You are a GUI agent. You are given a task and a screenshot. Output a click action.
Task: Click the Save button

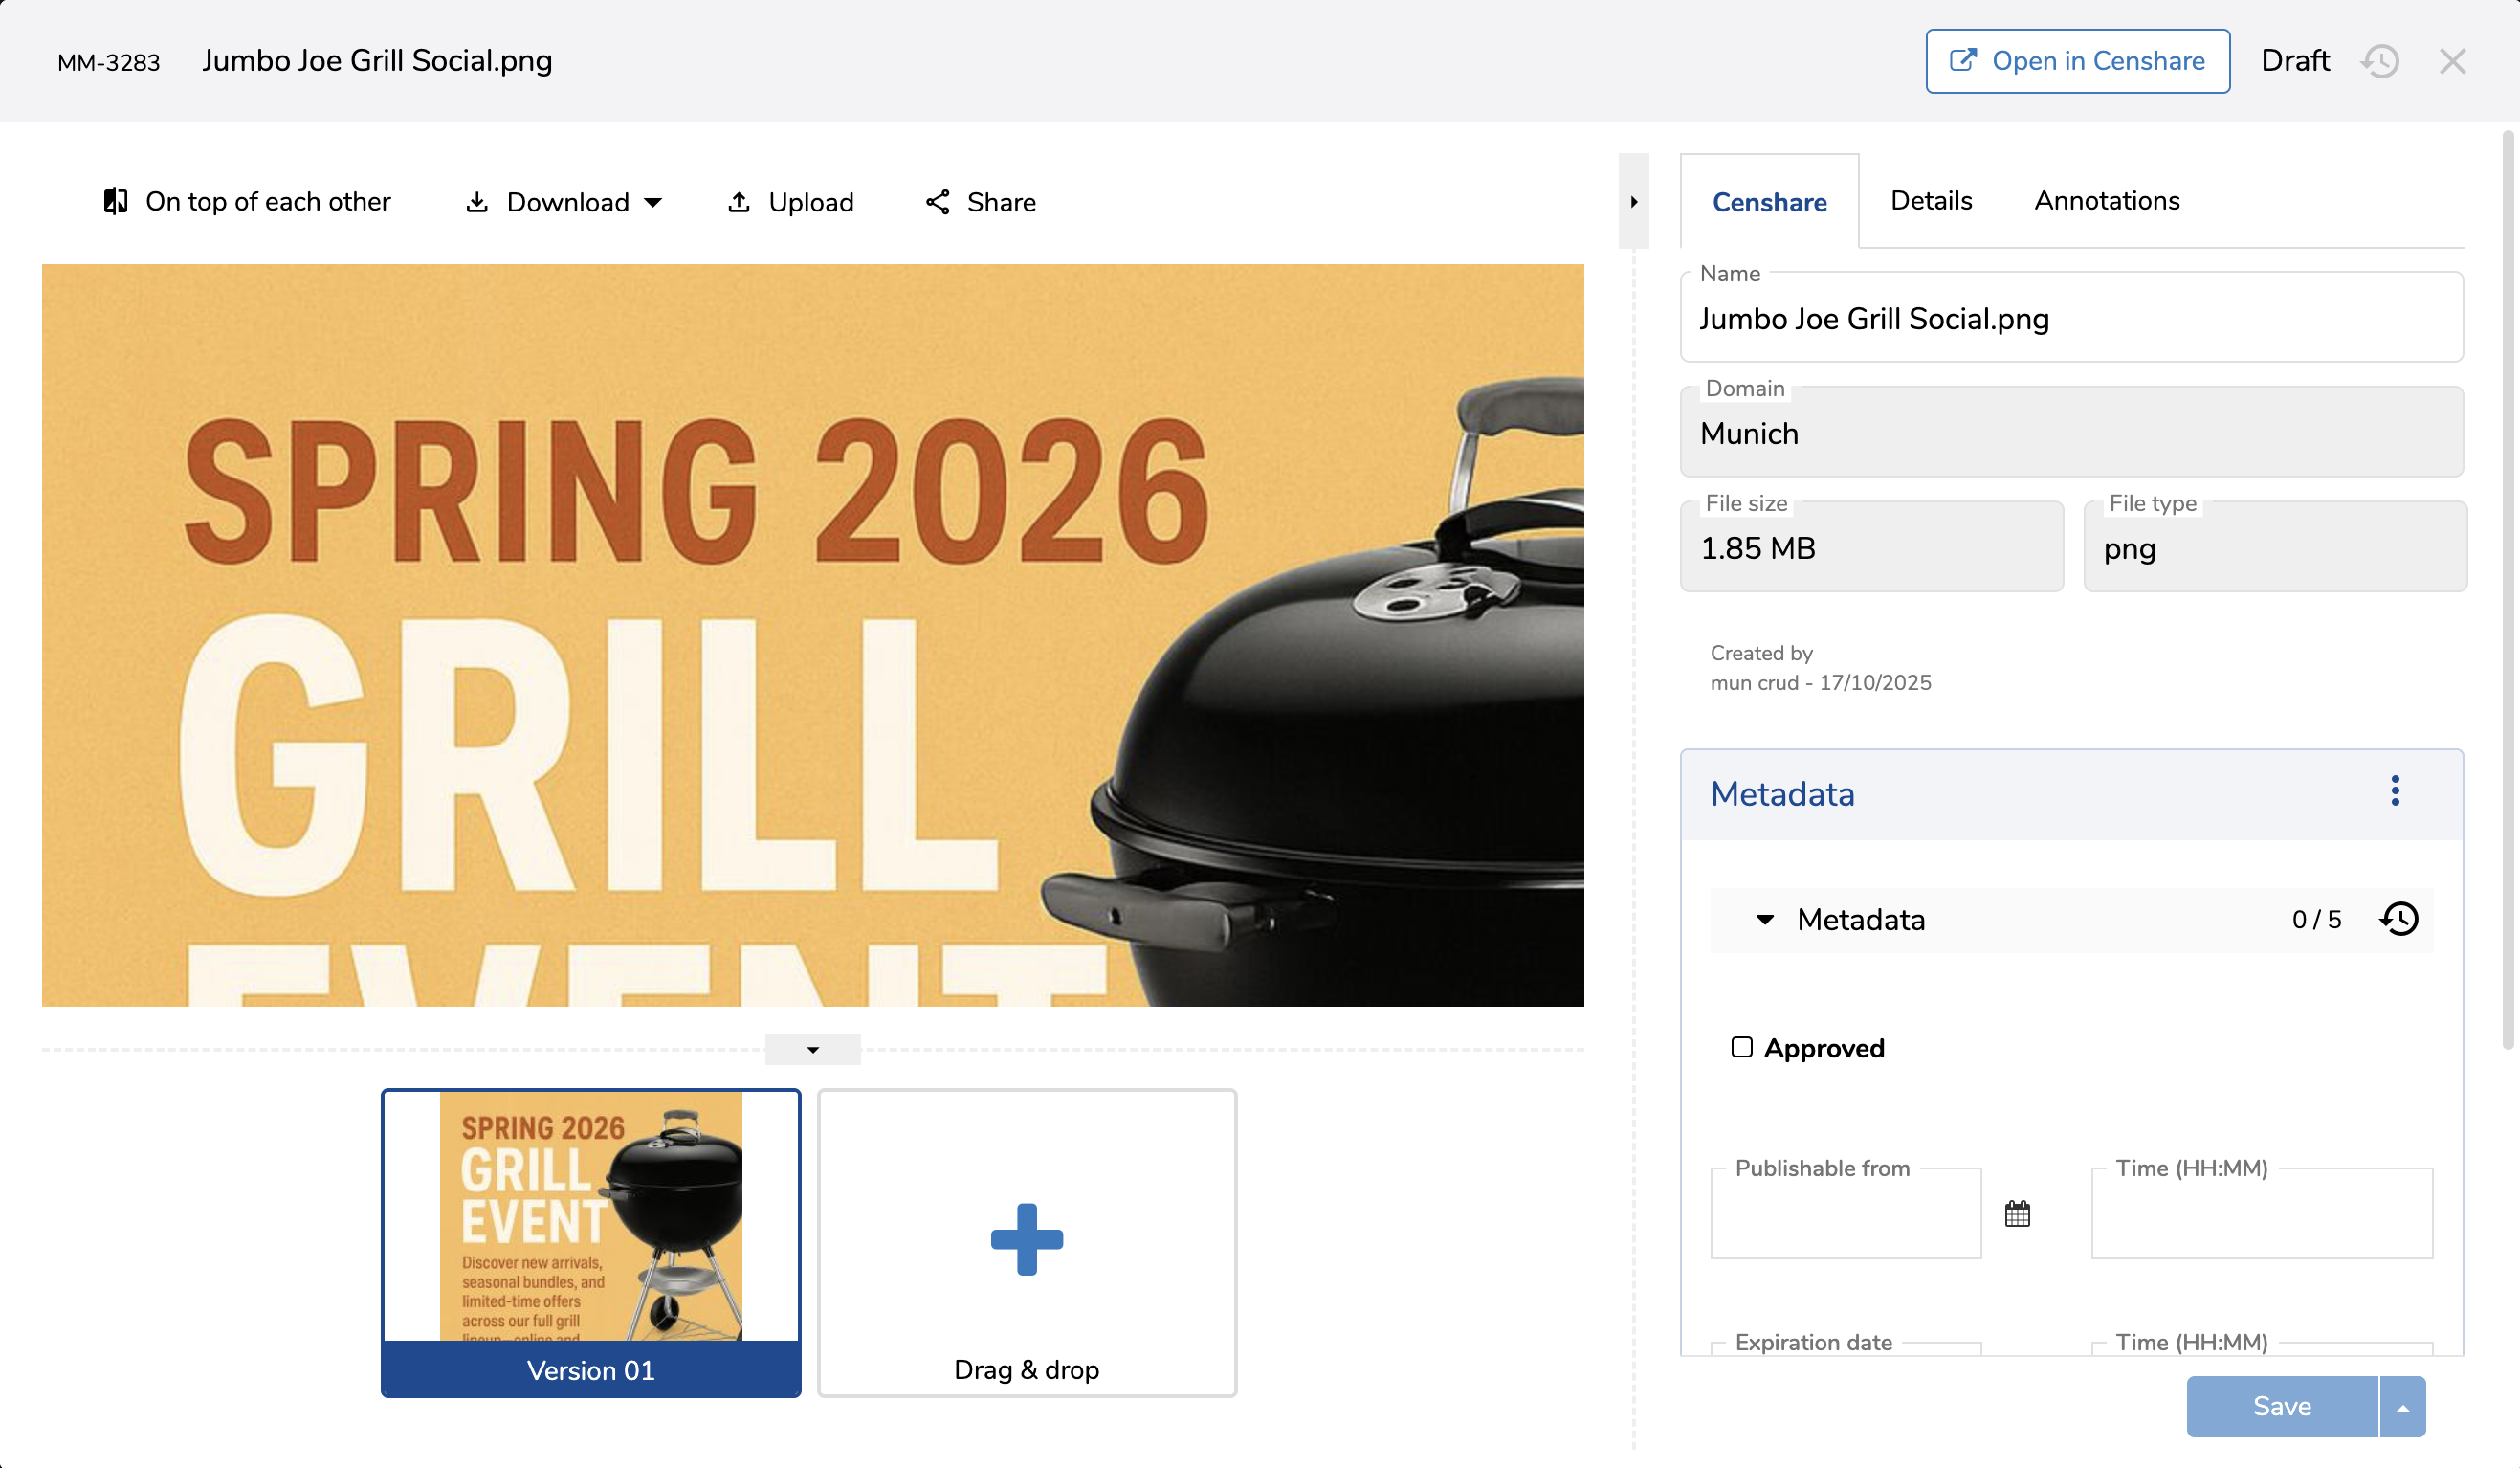2282,1407
